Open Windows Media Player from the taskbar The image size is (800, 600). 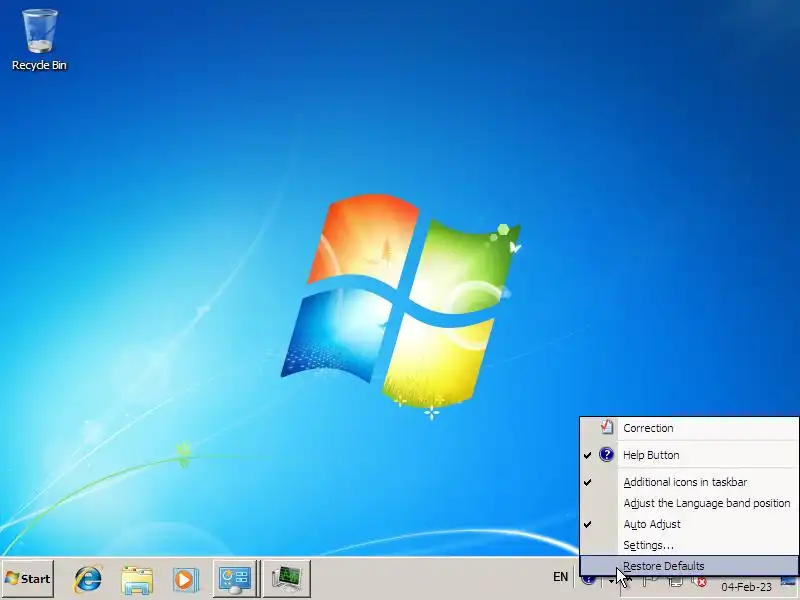pos(185,579)
